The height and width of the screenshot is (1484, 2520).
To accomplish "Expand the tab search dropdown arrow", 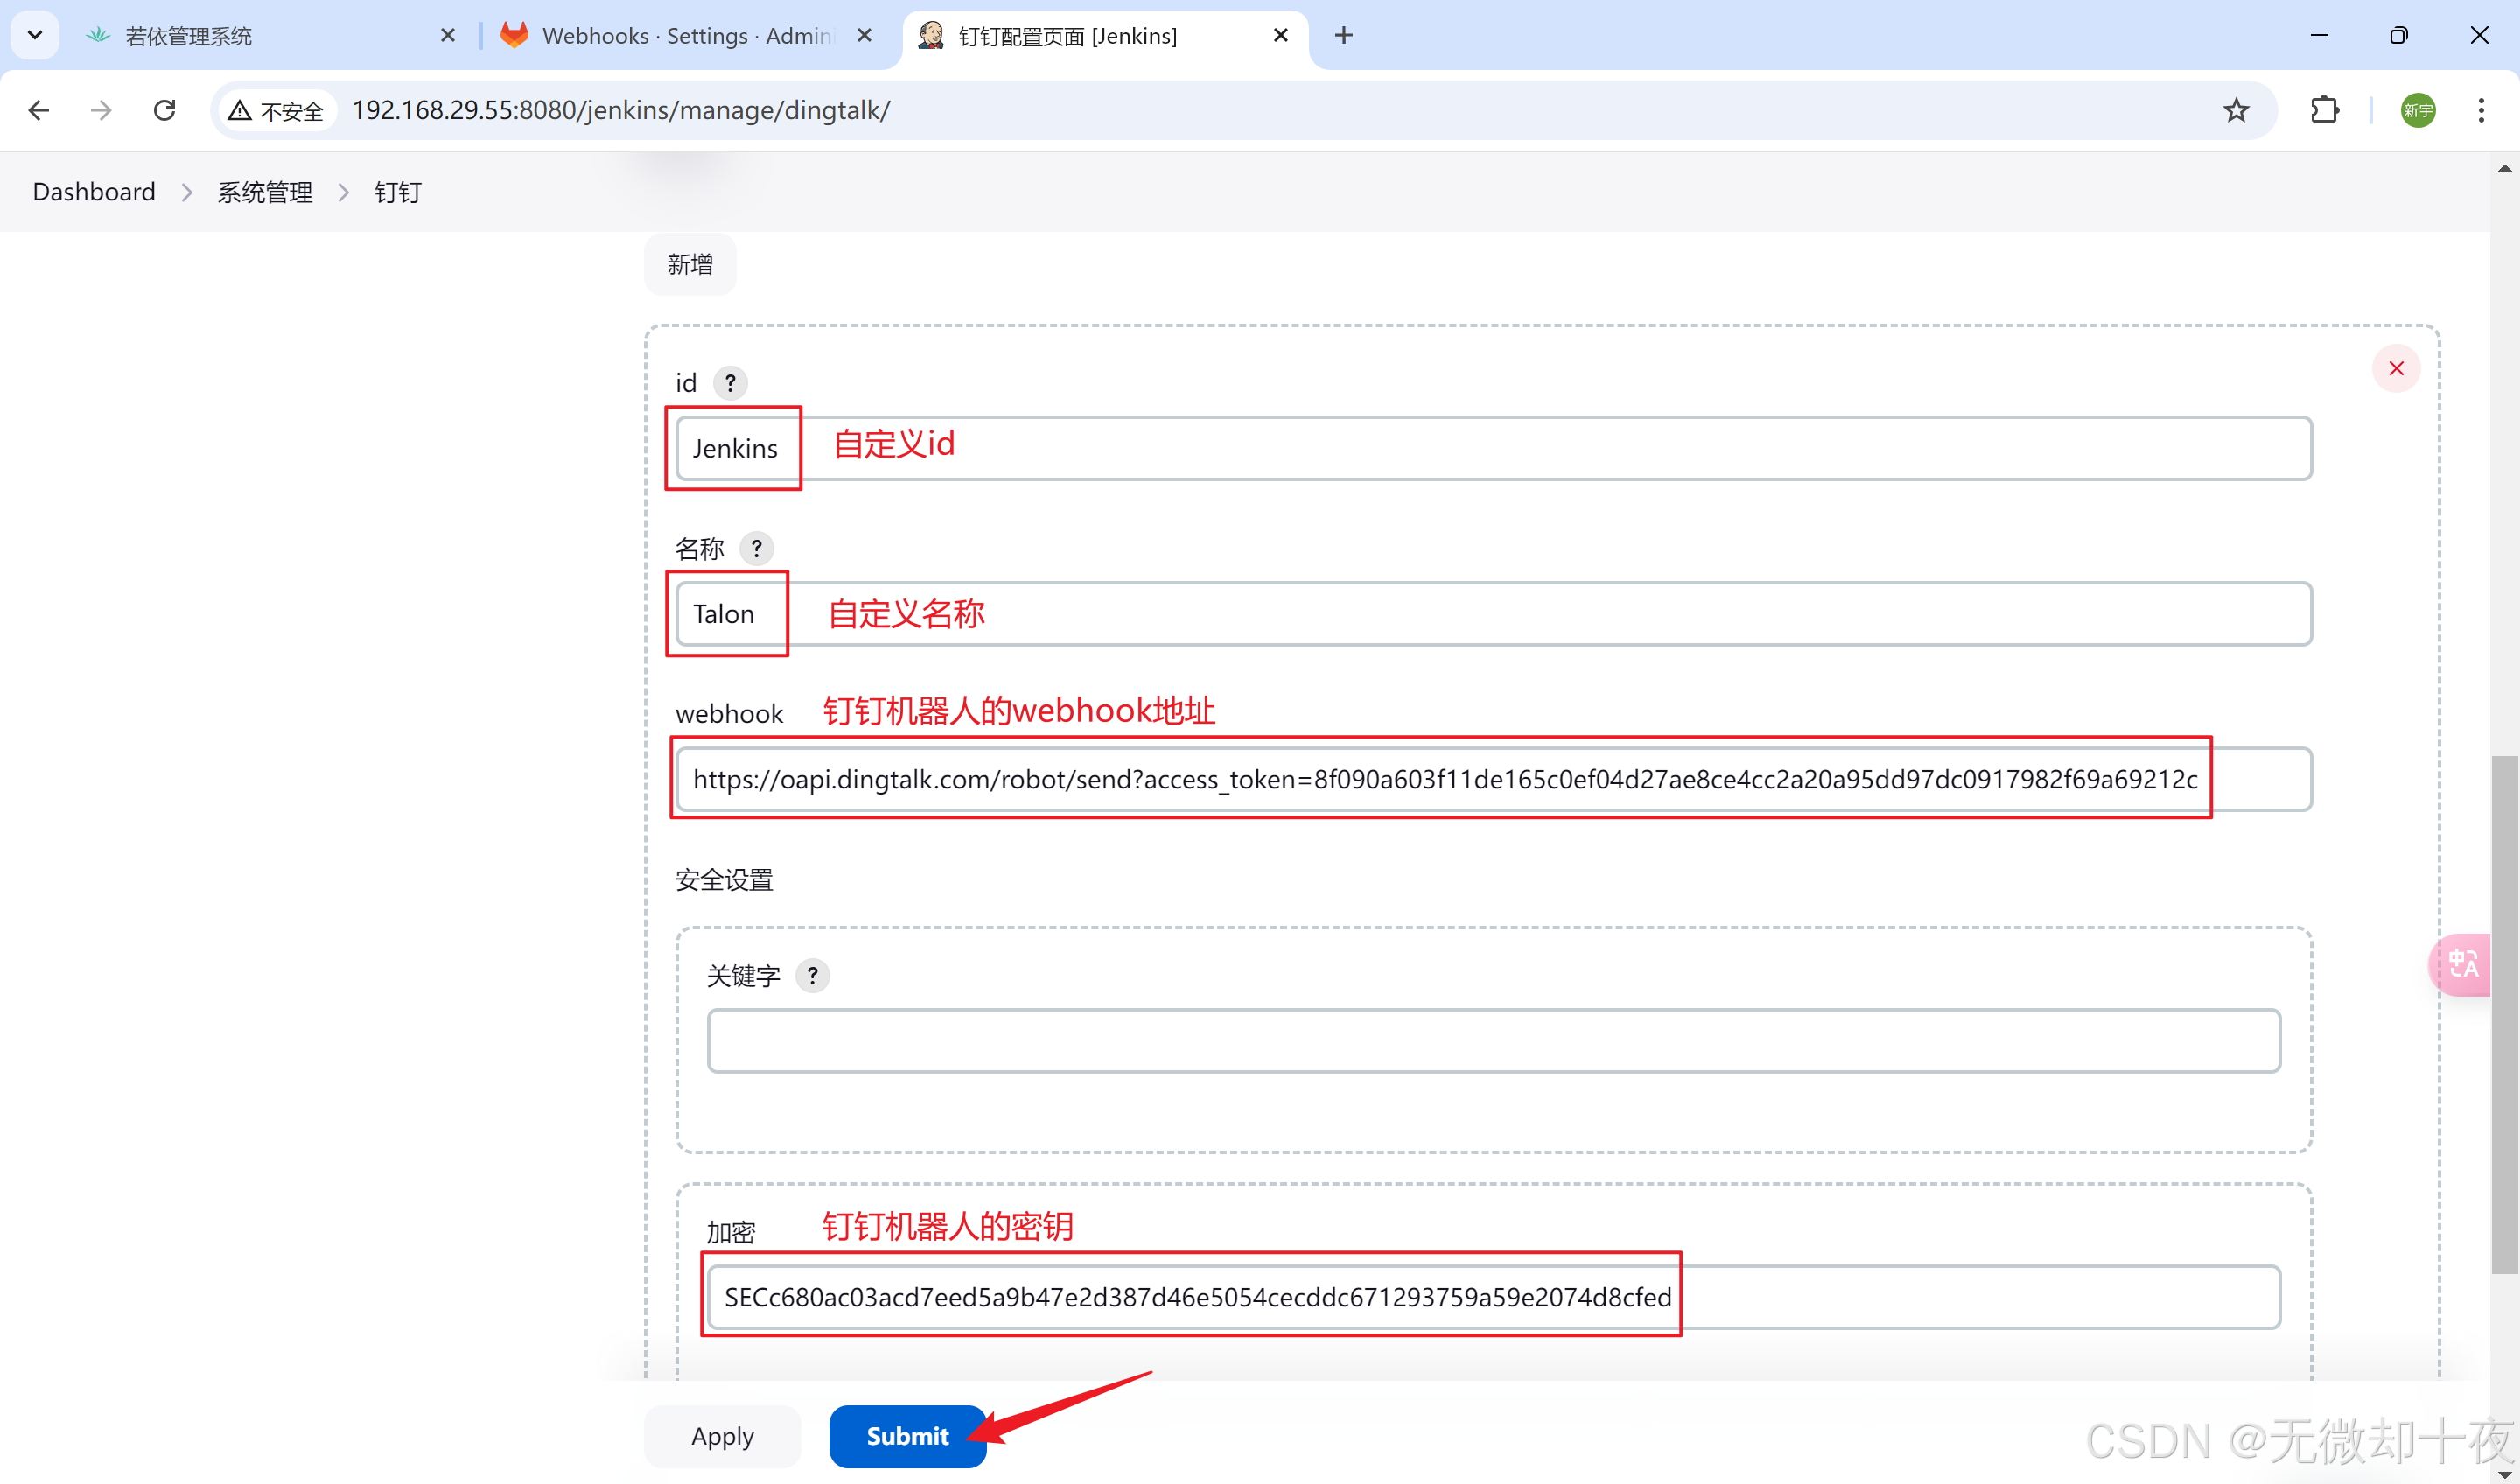I will point(35,36).
